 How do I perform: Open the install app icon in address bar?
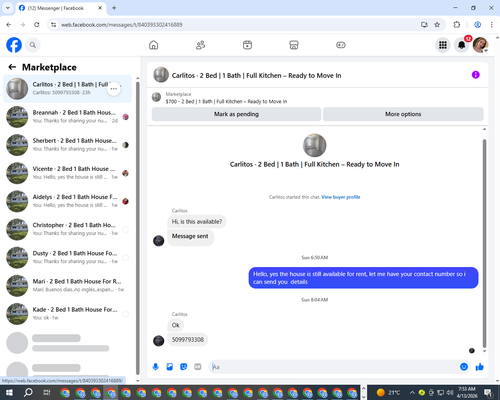(x=424, y=25)
